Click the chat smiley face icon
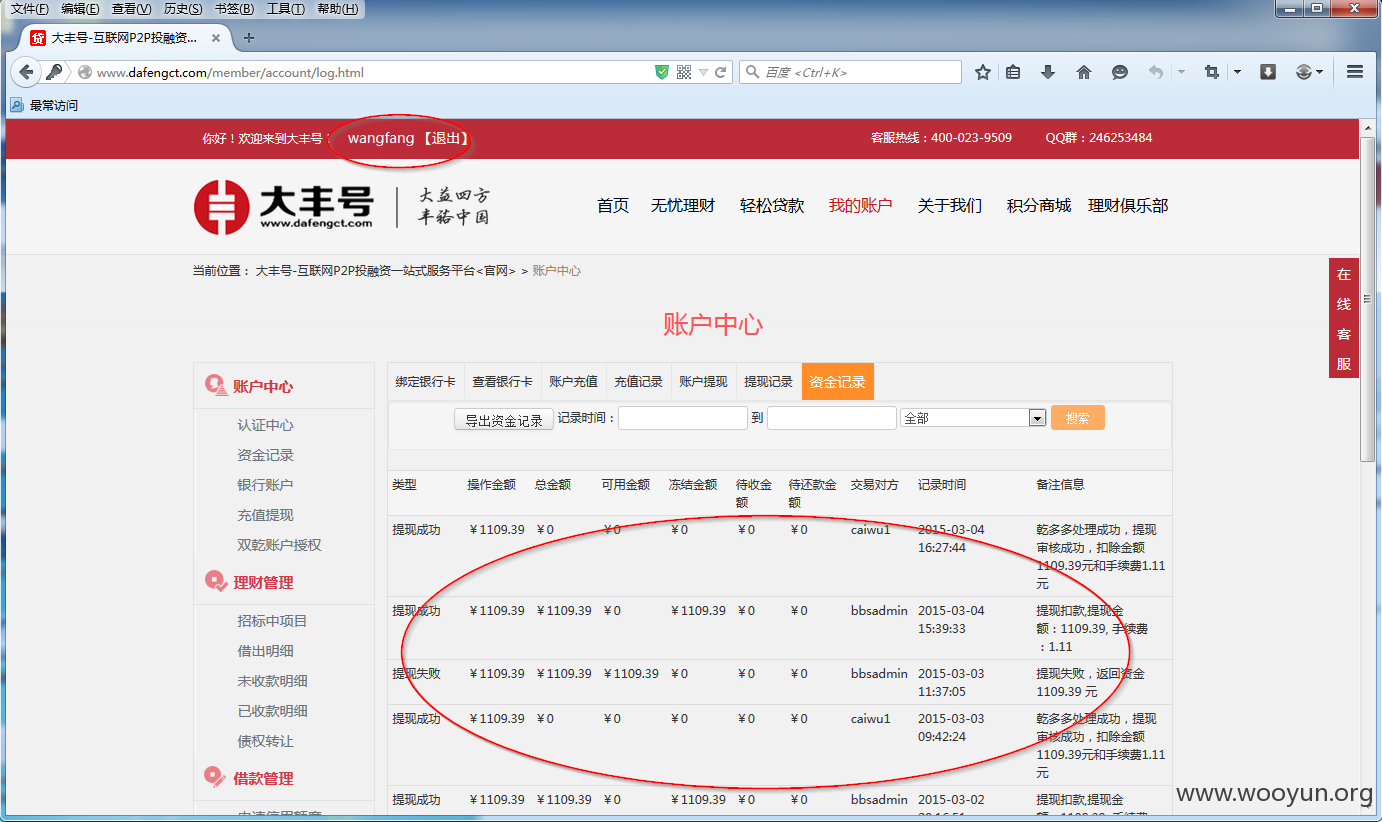This screenshot has height=822, width=1382. click(x=1120, y=72)
